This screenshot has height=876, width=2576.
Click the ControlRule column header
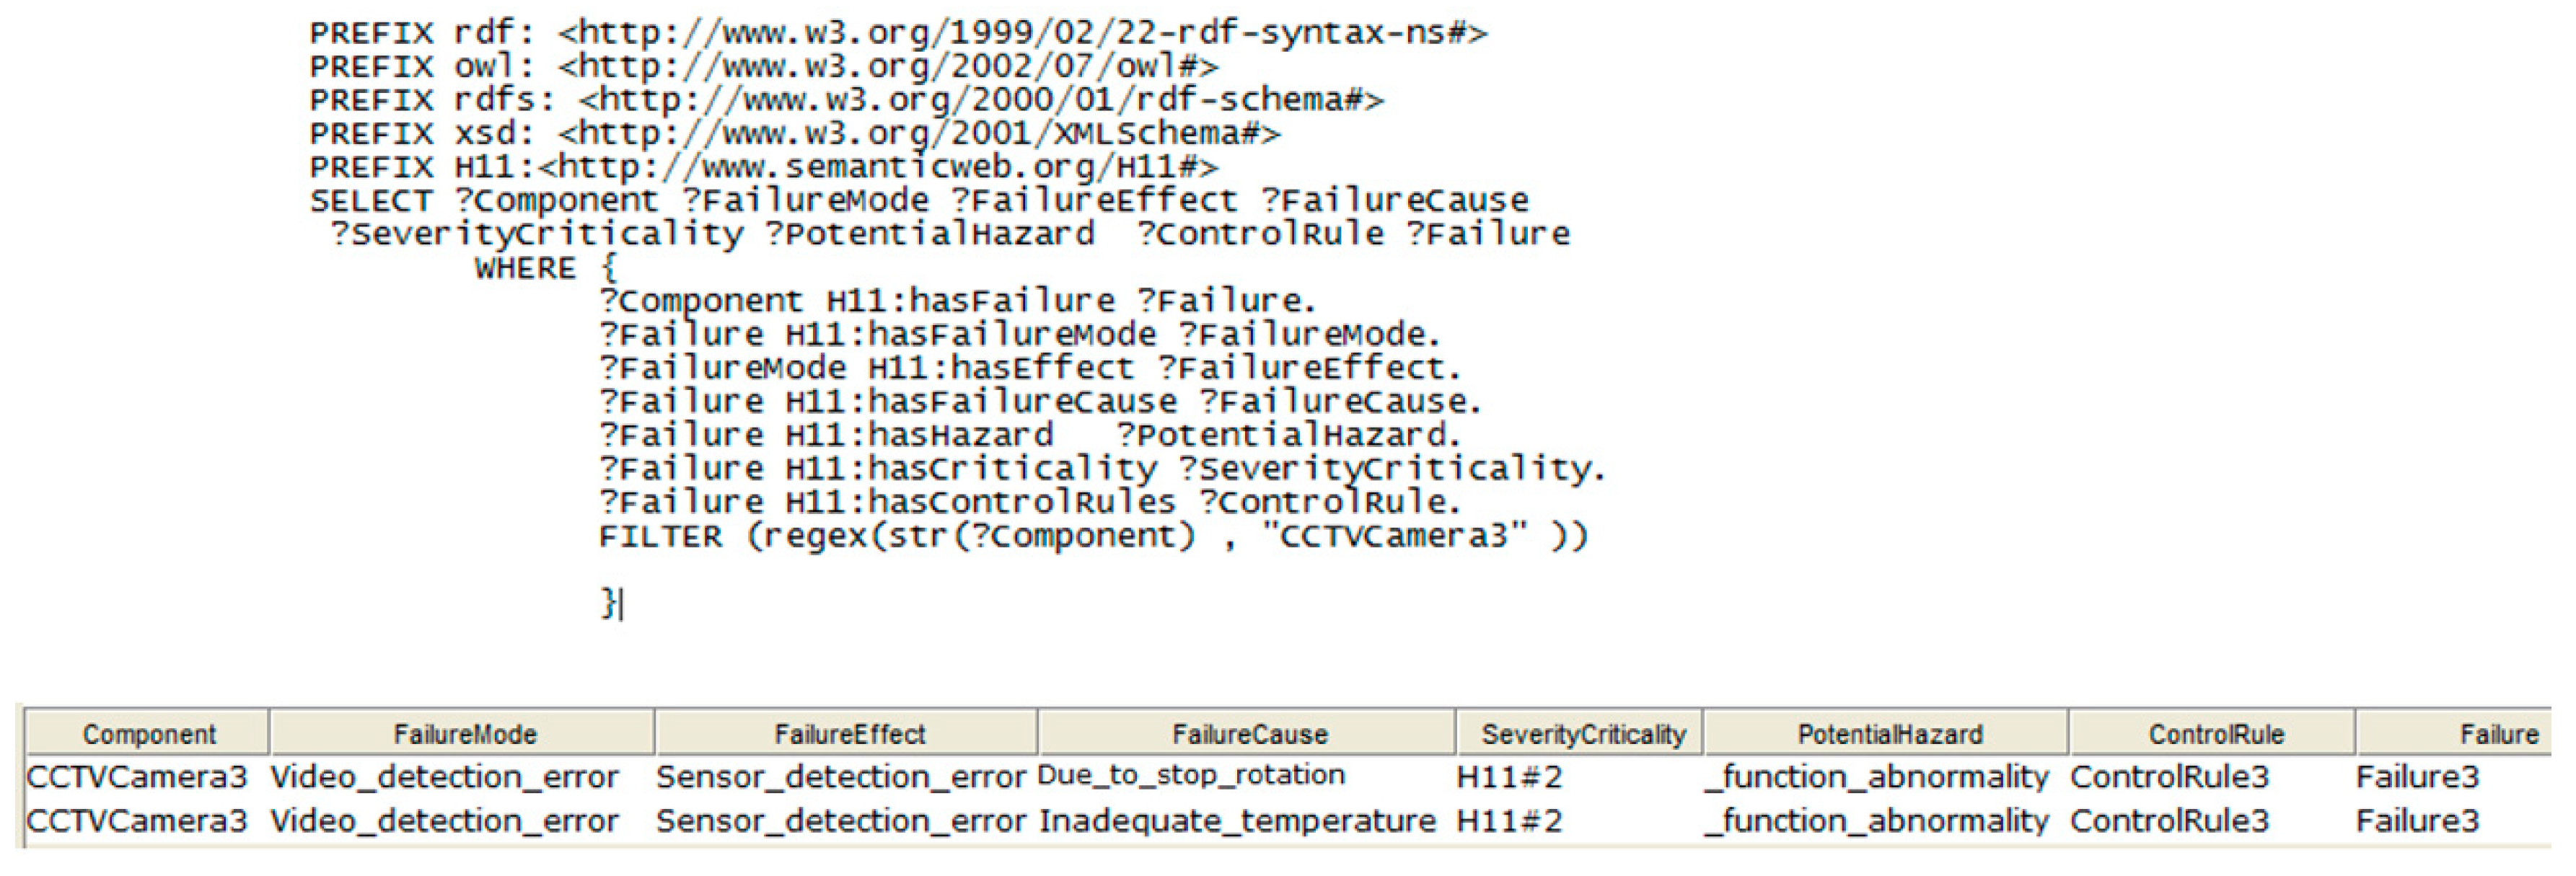(x=2215, y=734)
